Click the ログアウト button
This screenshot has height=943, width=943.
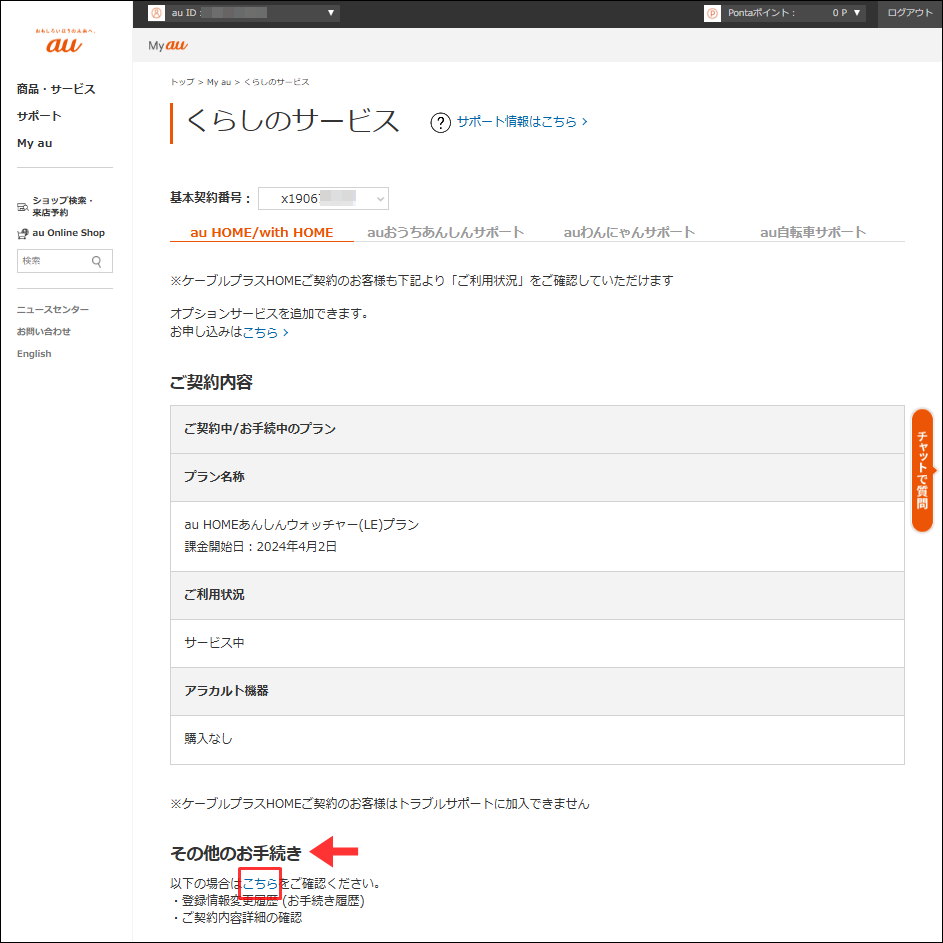point(912,13)
